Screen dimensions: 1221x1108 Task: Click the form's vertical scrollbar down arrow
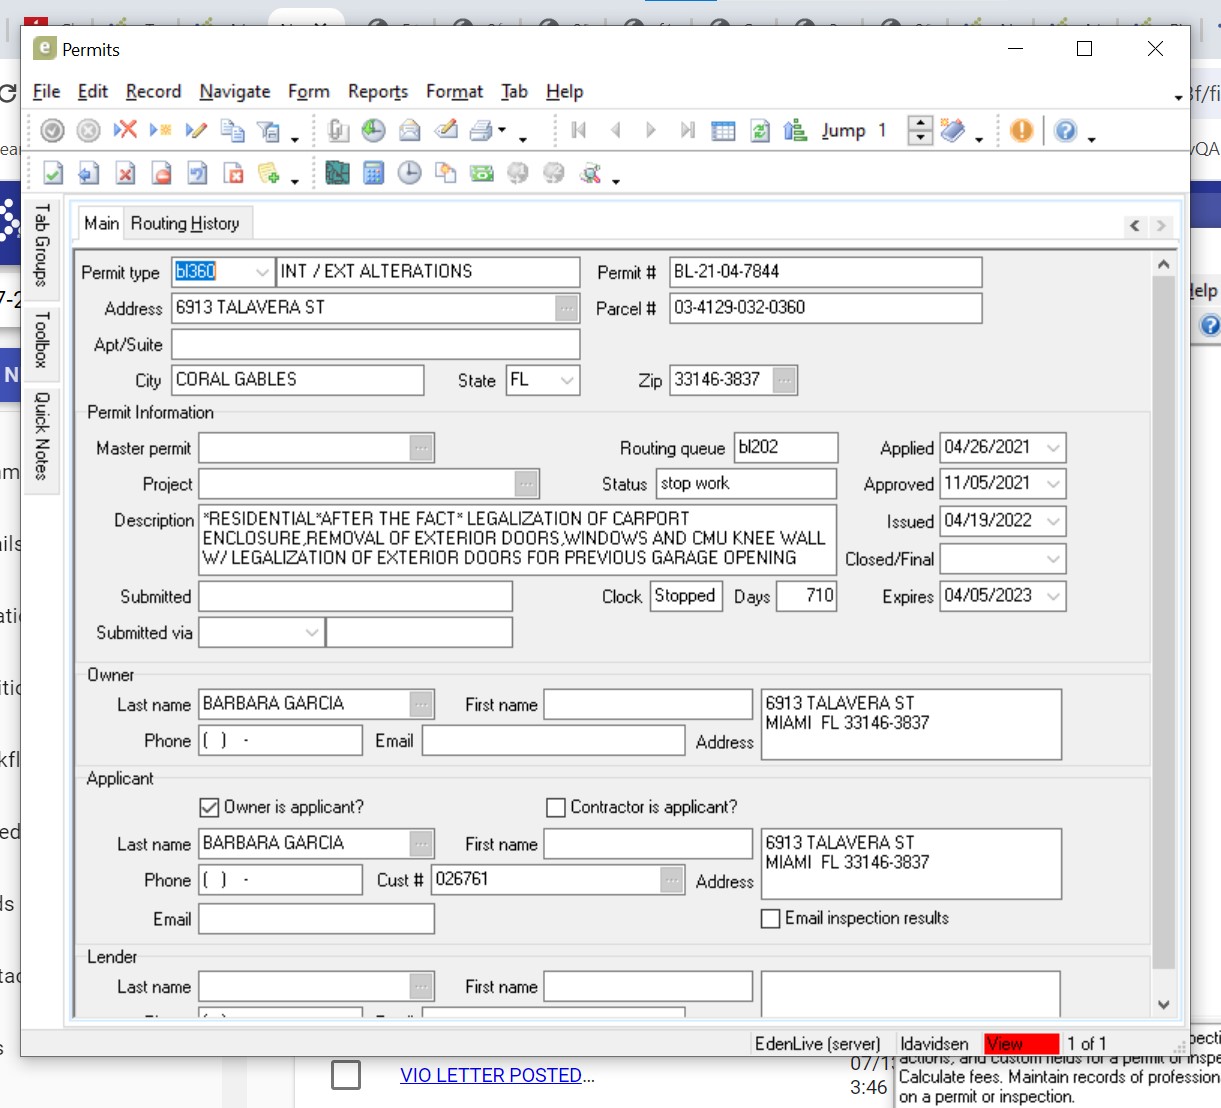pyautogui.click(x=1163, y=1004)
